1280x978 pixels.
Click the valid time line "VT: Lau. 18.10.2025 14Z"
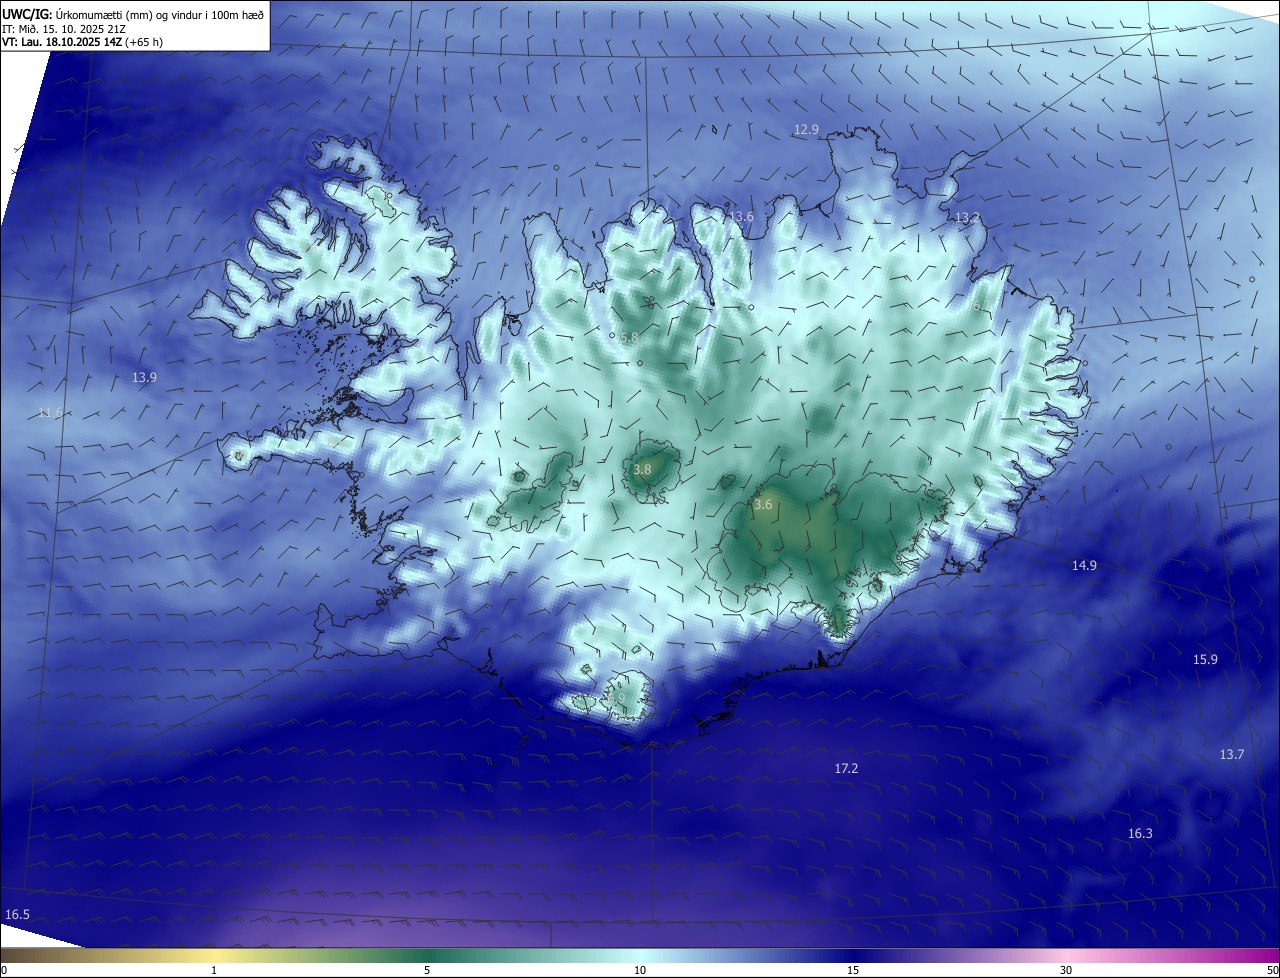coord(62,42)
